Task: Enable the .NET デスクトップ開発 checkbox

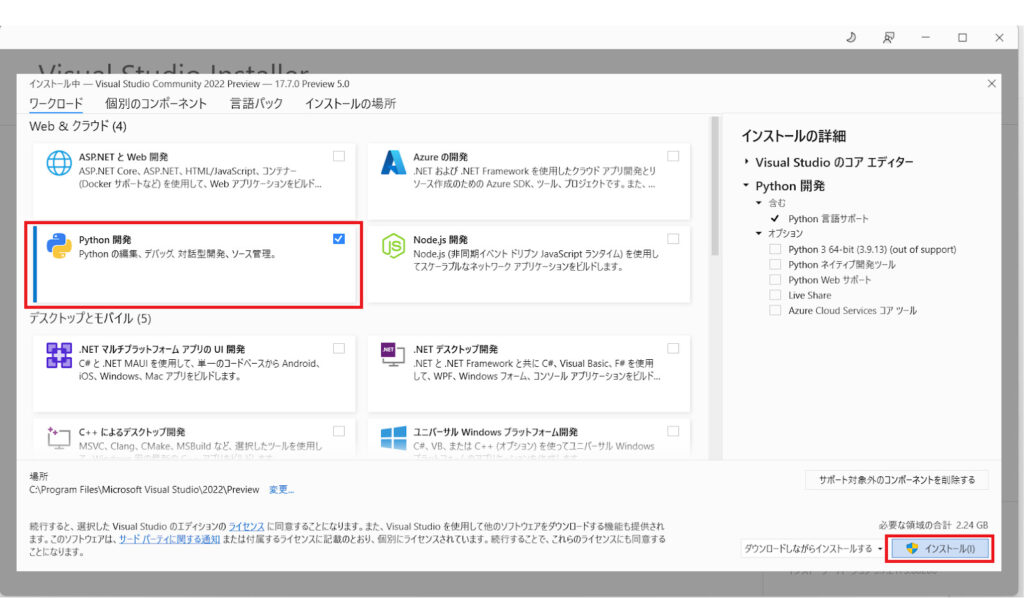Action: [673, 348]
